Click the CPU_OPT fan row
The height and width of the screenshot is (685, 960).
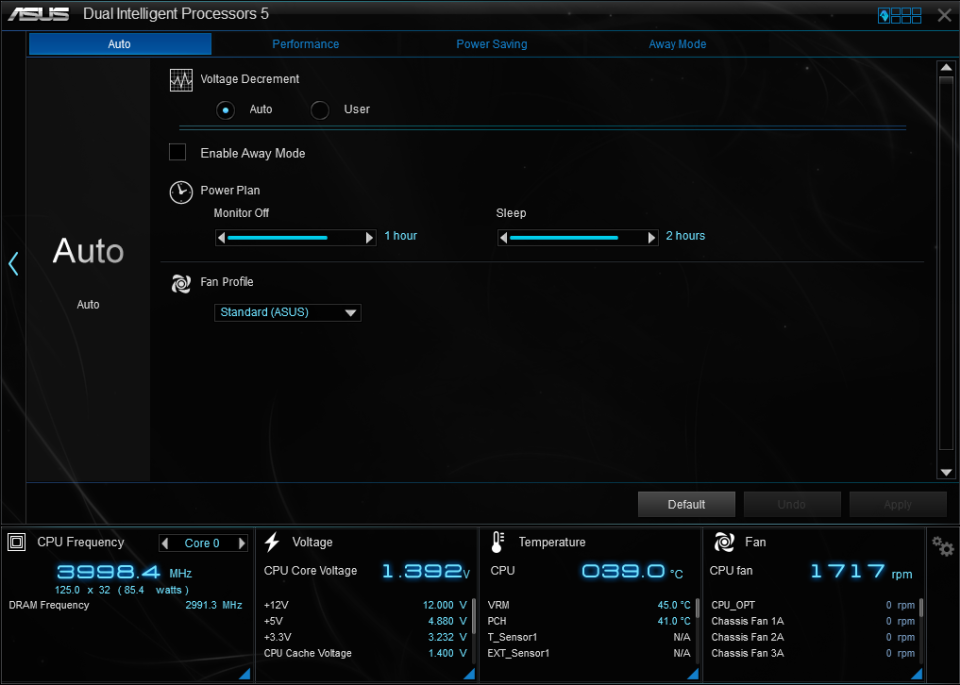[x=813, y=605]
